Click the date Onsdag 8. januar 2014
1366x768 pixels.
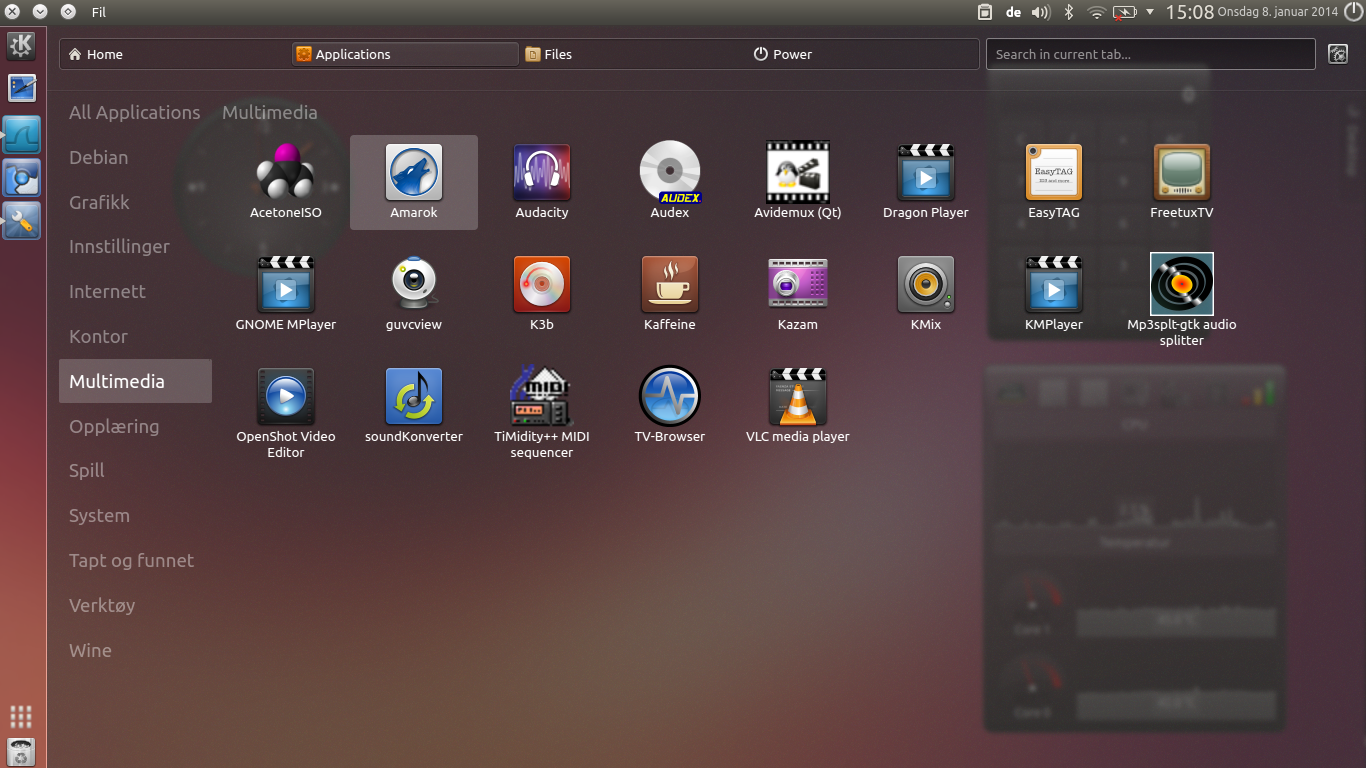click(x=1277, y=12)
